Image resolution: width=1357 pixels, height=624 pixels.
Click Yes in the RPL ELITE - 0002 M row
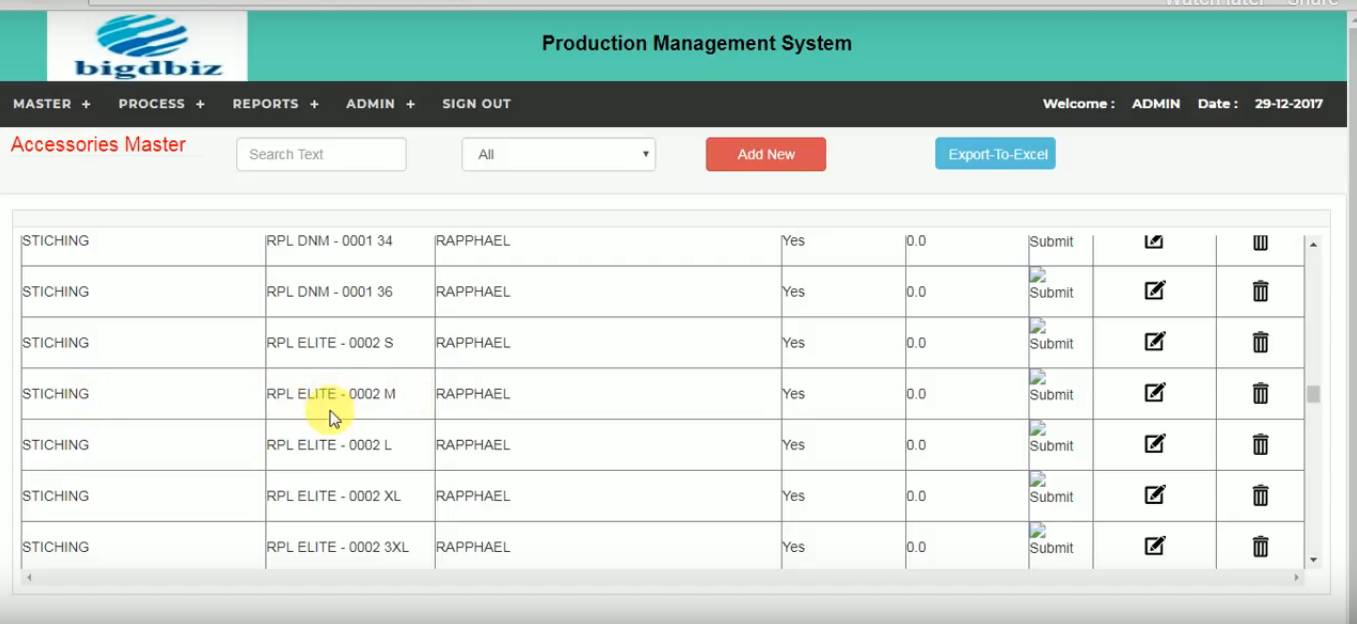click(x=793, y=394)
